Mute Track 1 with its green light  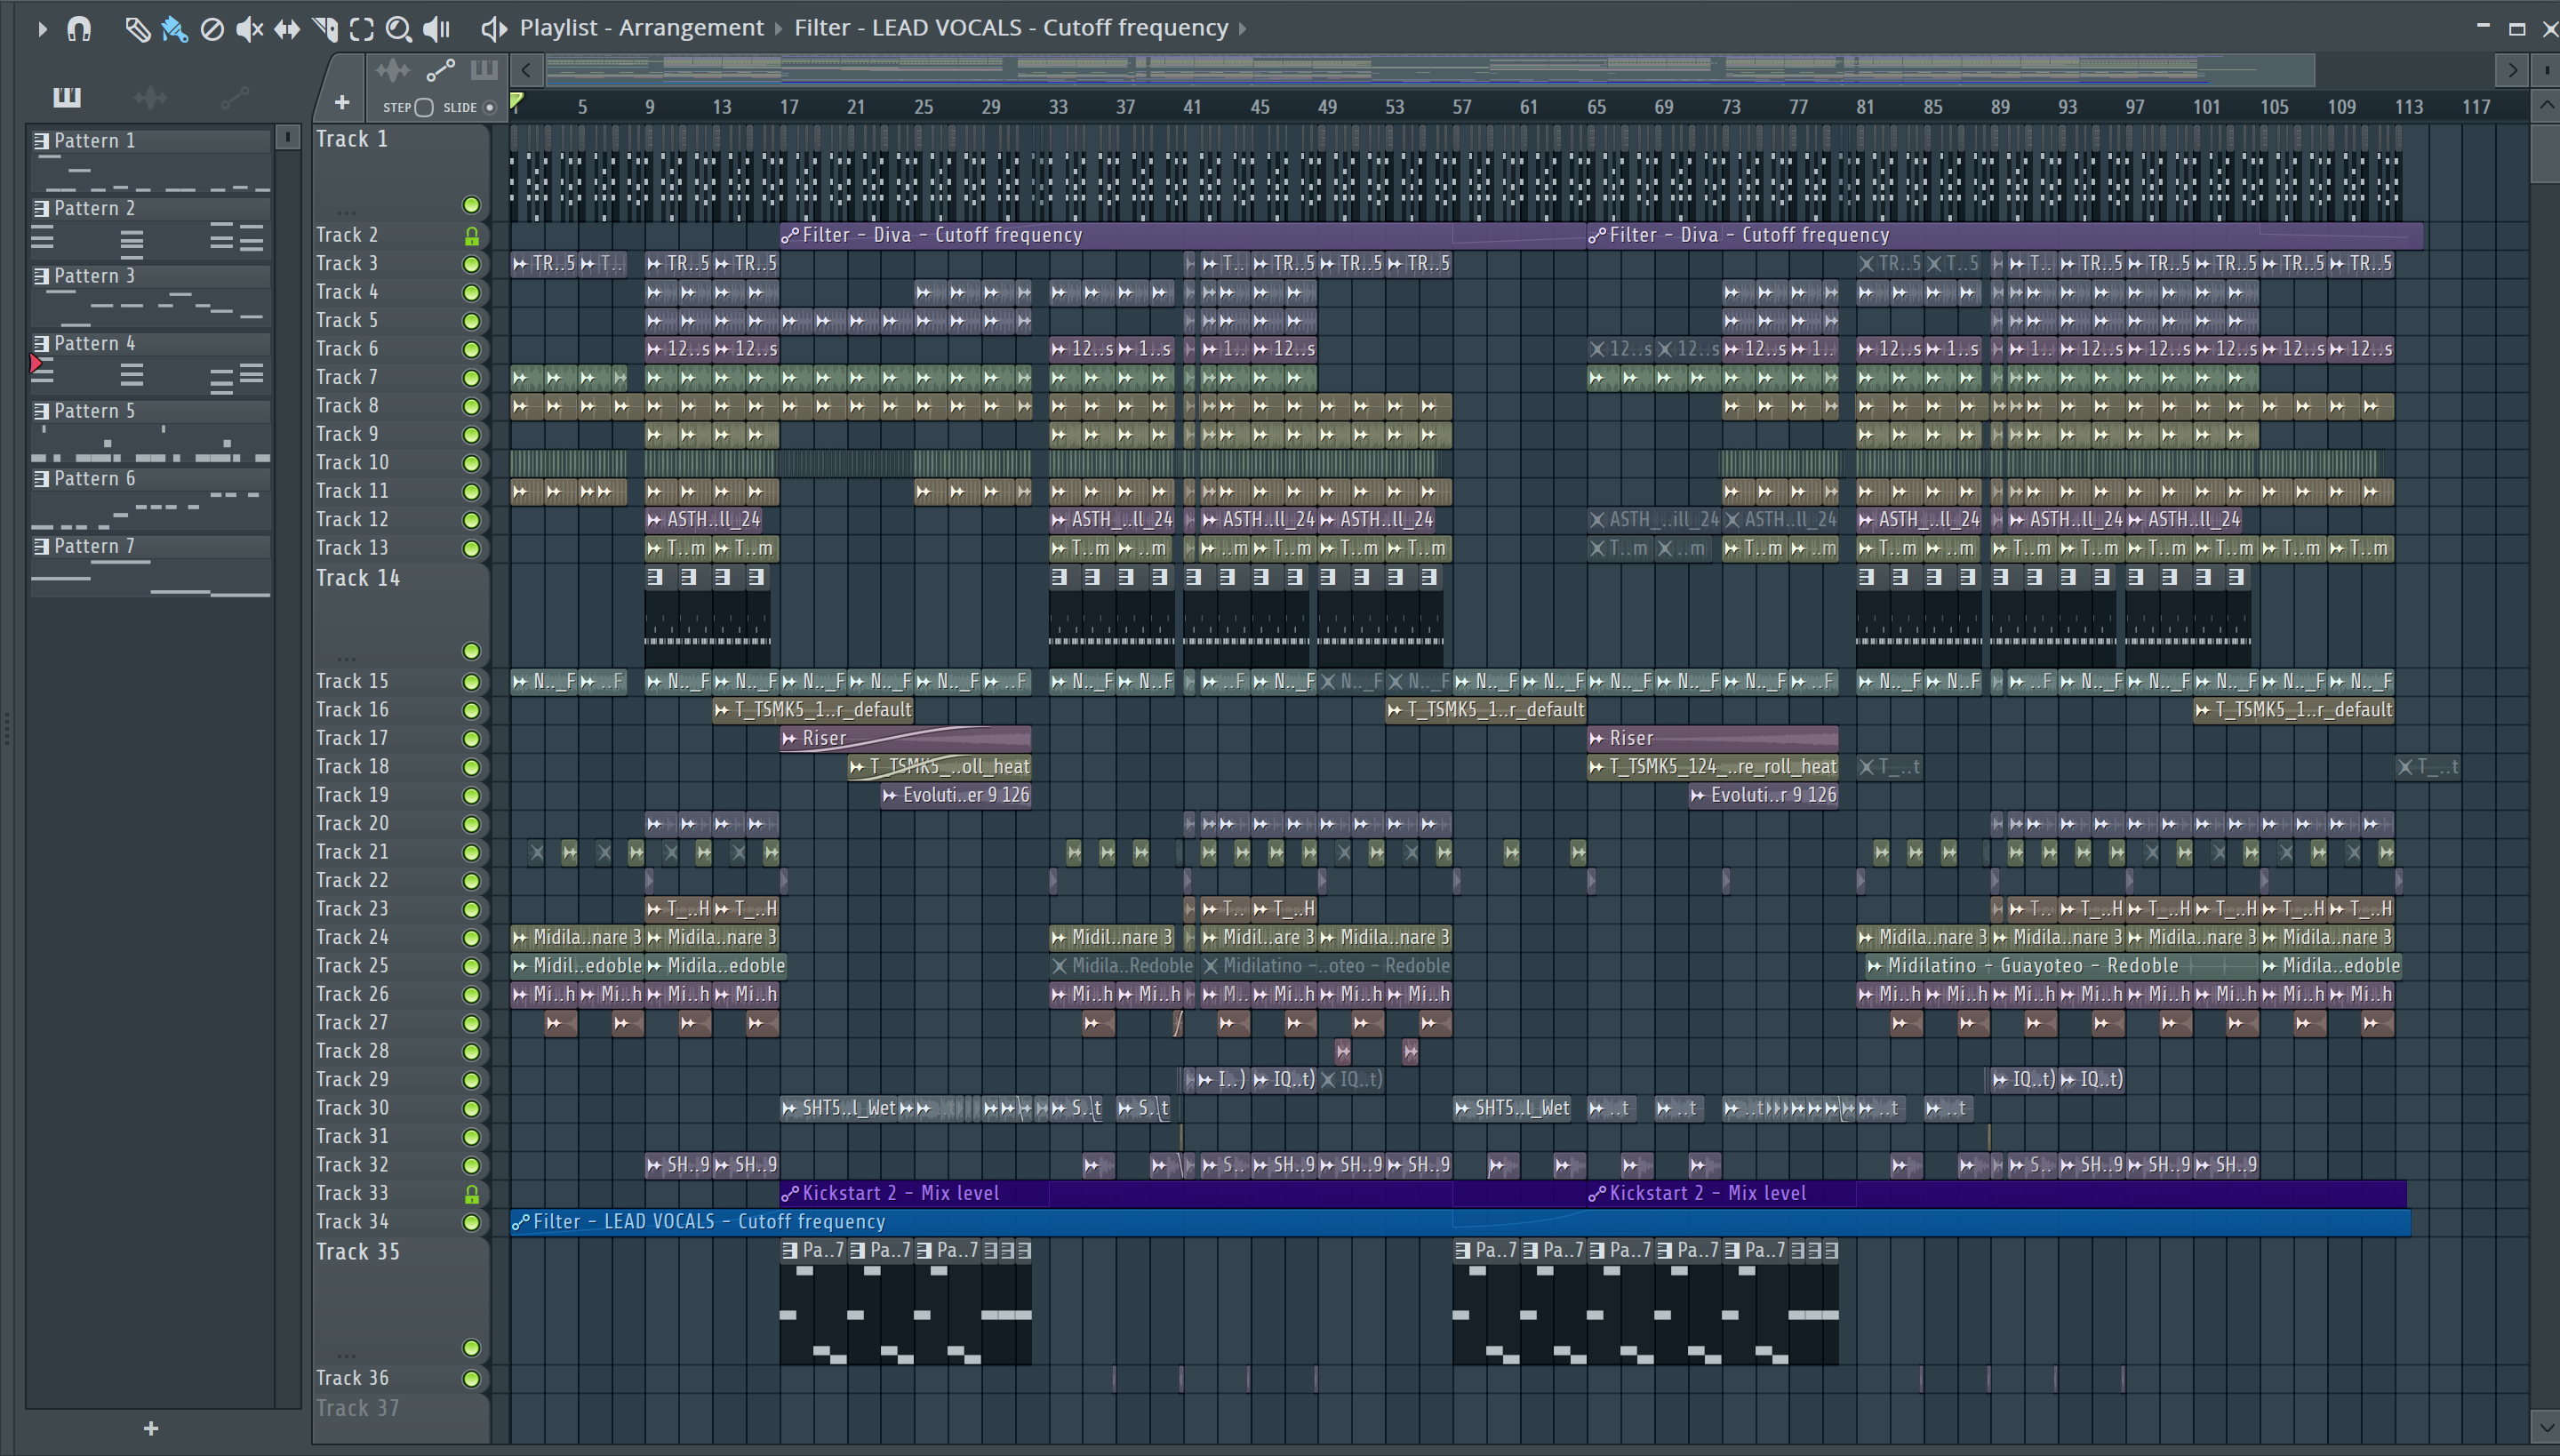point(471,205)
